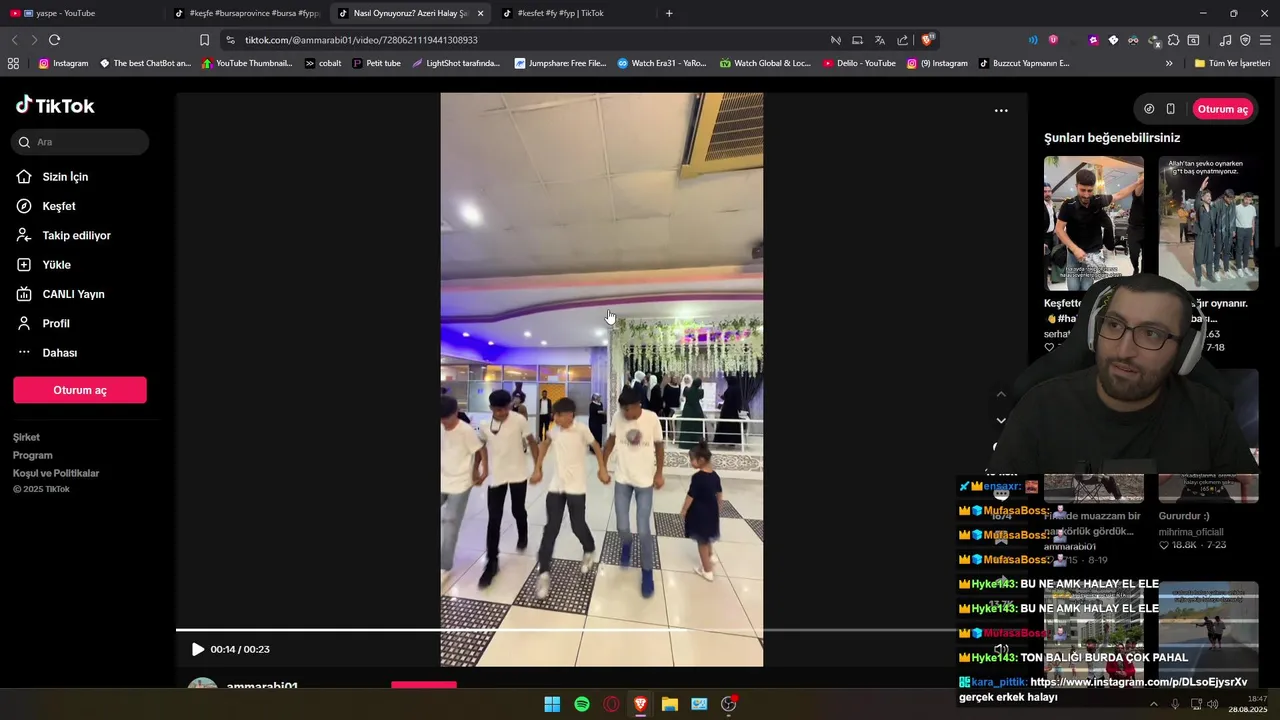Open the video three-dots options menu
1280x720 pixels.
[x=1001, y=111]
